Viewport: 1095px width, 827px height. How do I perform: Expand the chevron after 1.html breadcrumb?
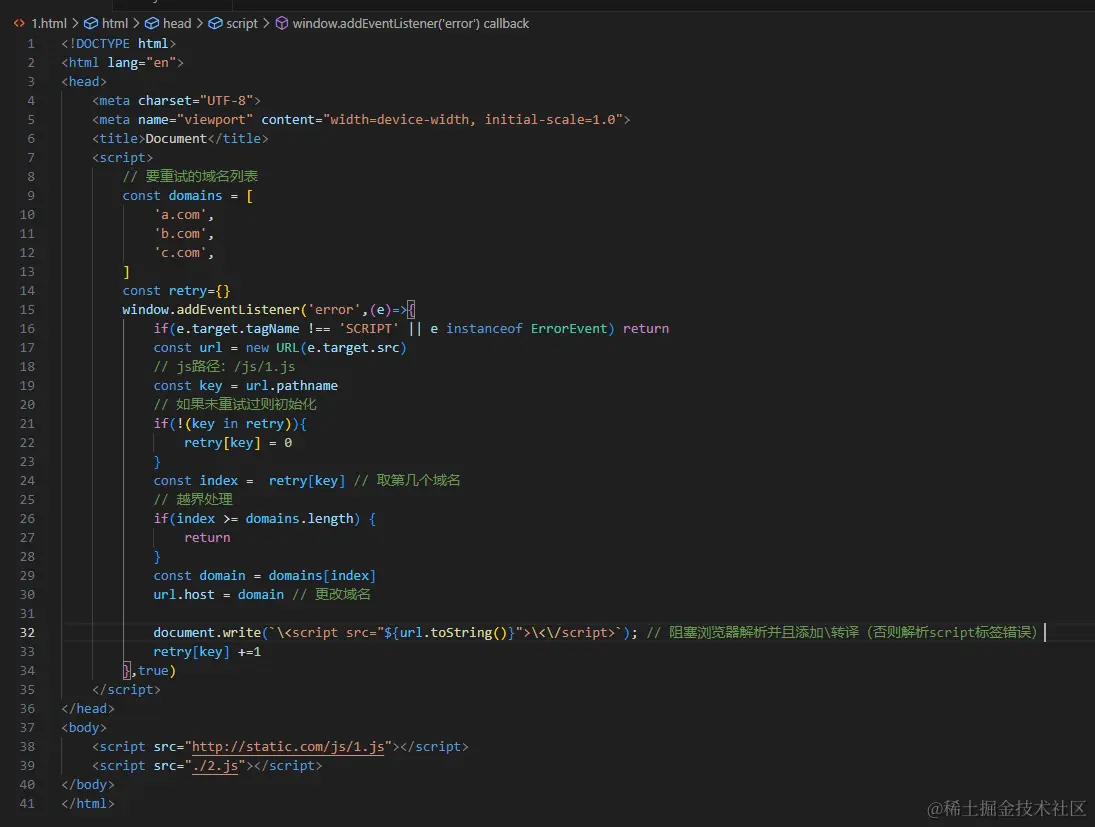click(x=75, y=24)
